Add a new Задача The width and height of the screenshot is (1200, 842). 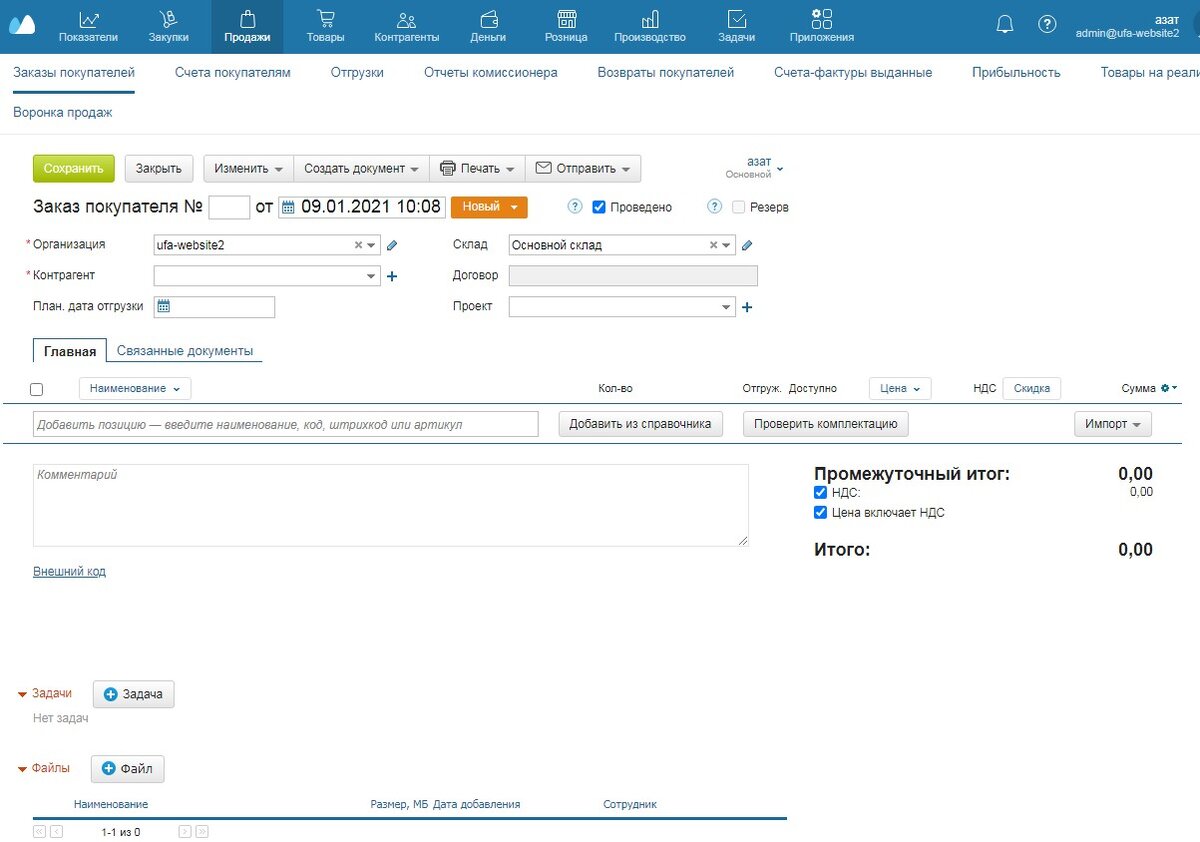pyautogui.click(x=134, y=694)
